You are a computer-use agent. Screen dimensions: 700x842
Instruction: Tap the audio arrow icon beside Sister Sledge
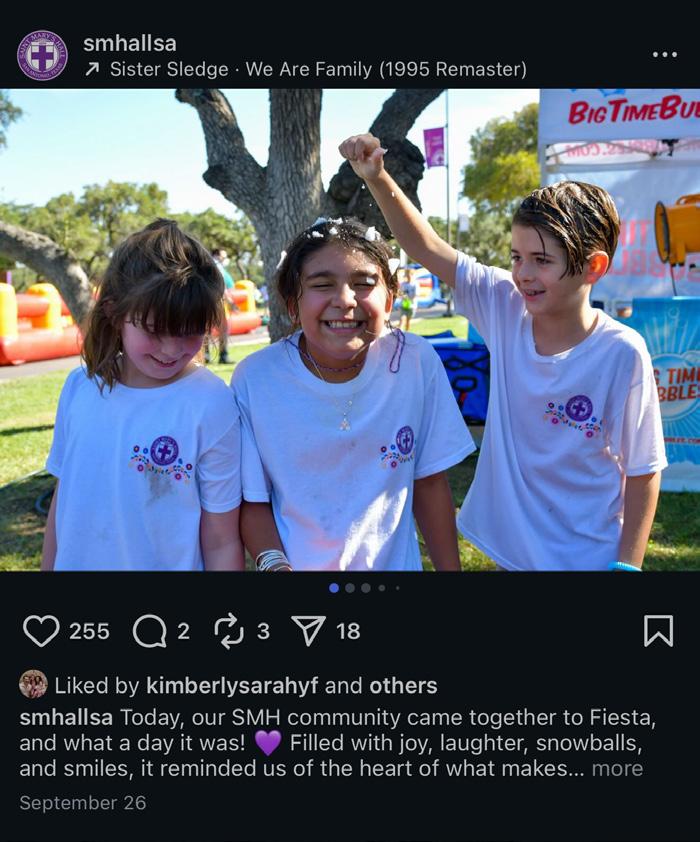pos(92,69)
